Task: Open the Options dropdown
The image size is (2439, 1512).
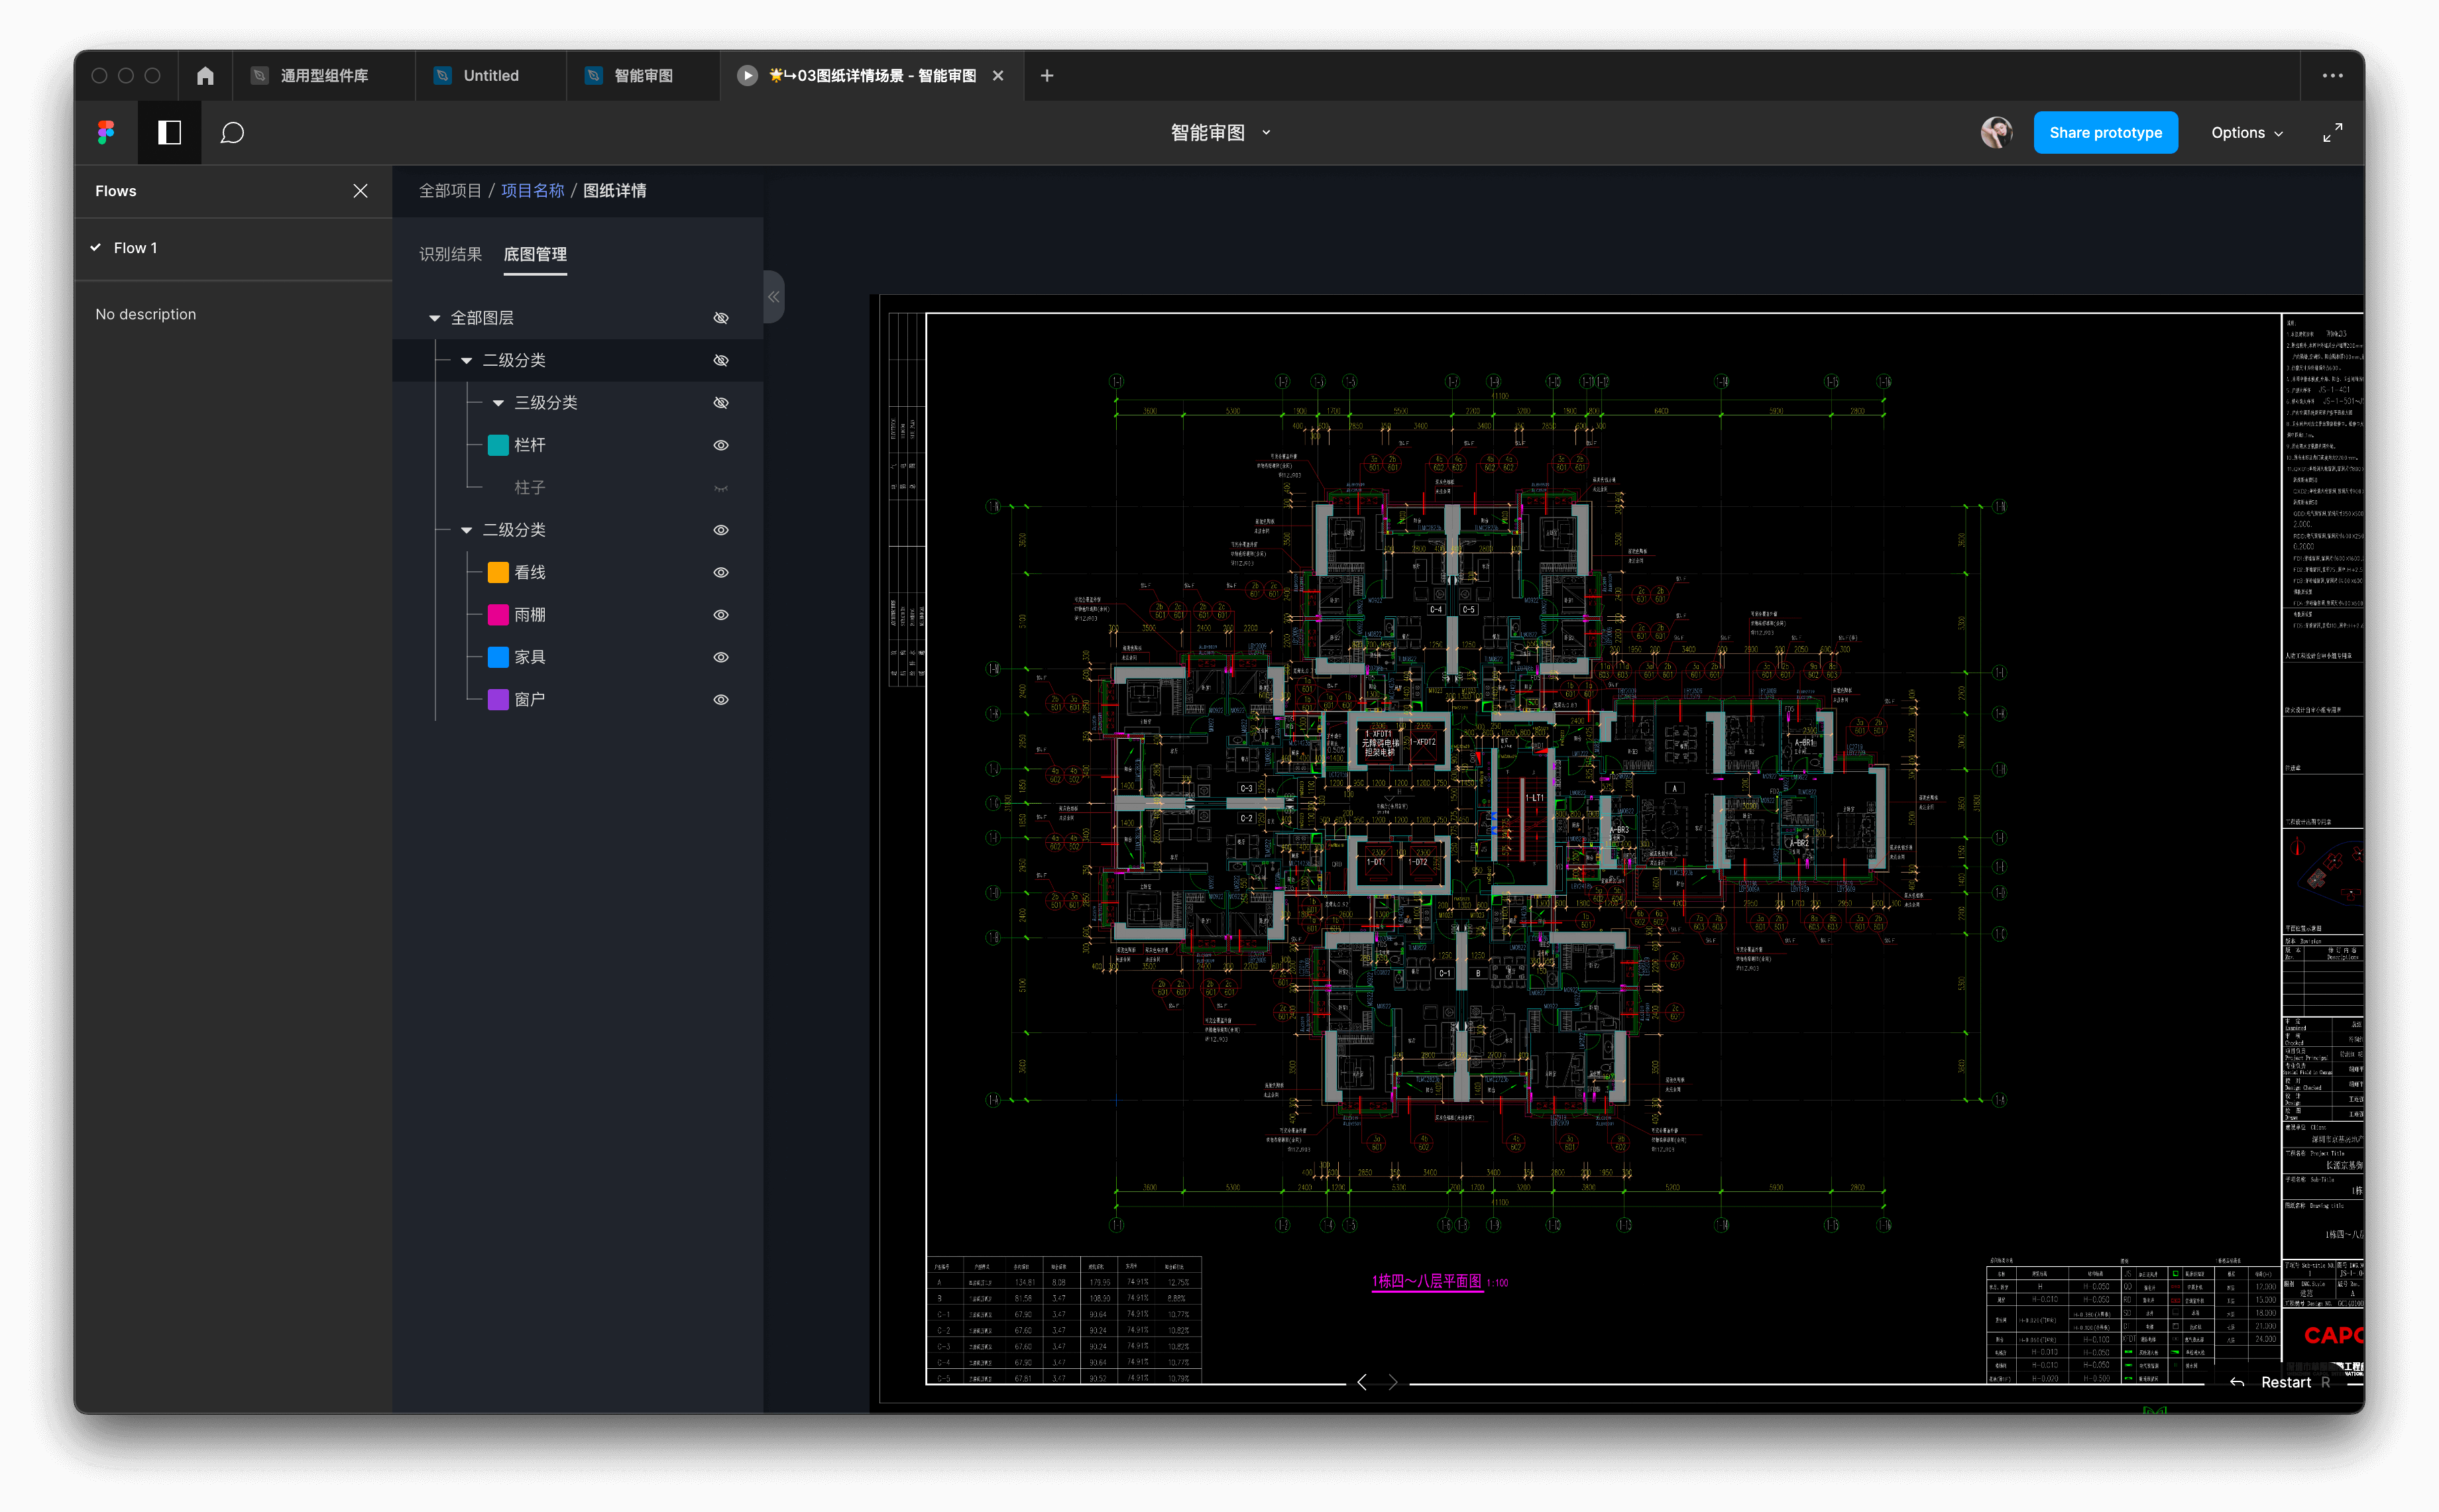Action: pyautogui.click(x=2246, y=132)
